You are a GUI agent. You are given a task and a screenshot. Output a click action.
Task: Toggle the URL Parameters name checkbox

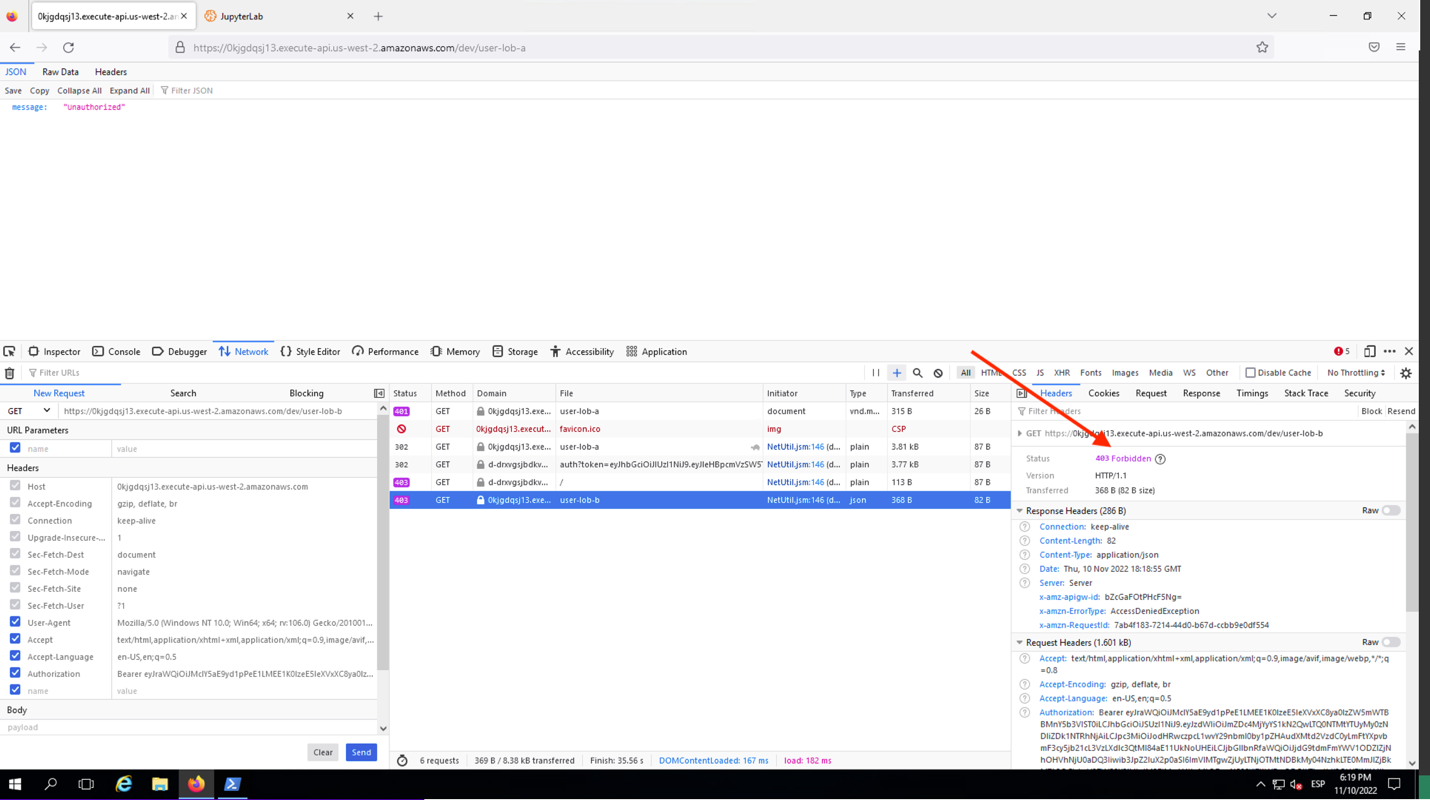click(x=15, y=448)
